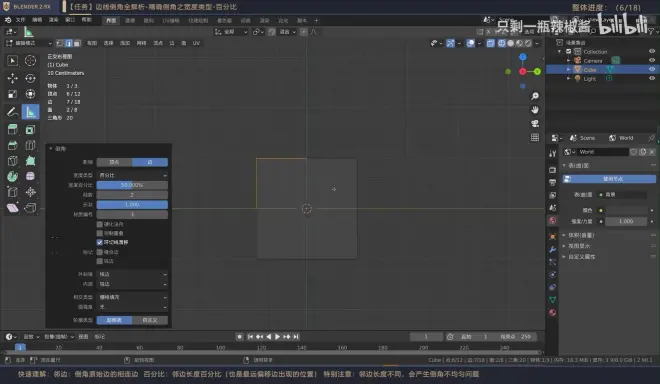Viewport: 660px width, 384px height.
Task: Click the viewport zoom magnifier icon
Action: (x=535, y=96)
